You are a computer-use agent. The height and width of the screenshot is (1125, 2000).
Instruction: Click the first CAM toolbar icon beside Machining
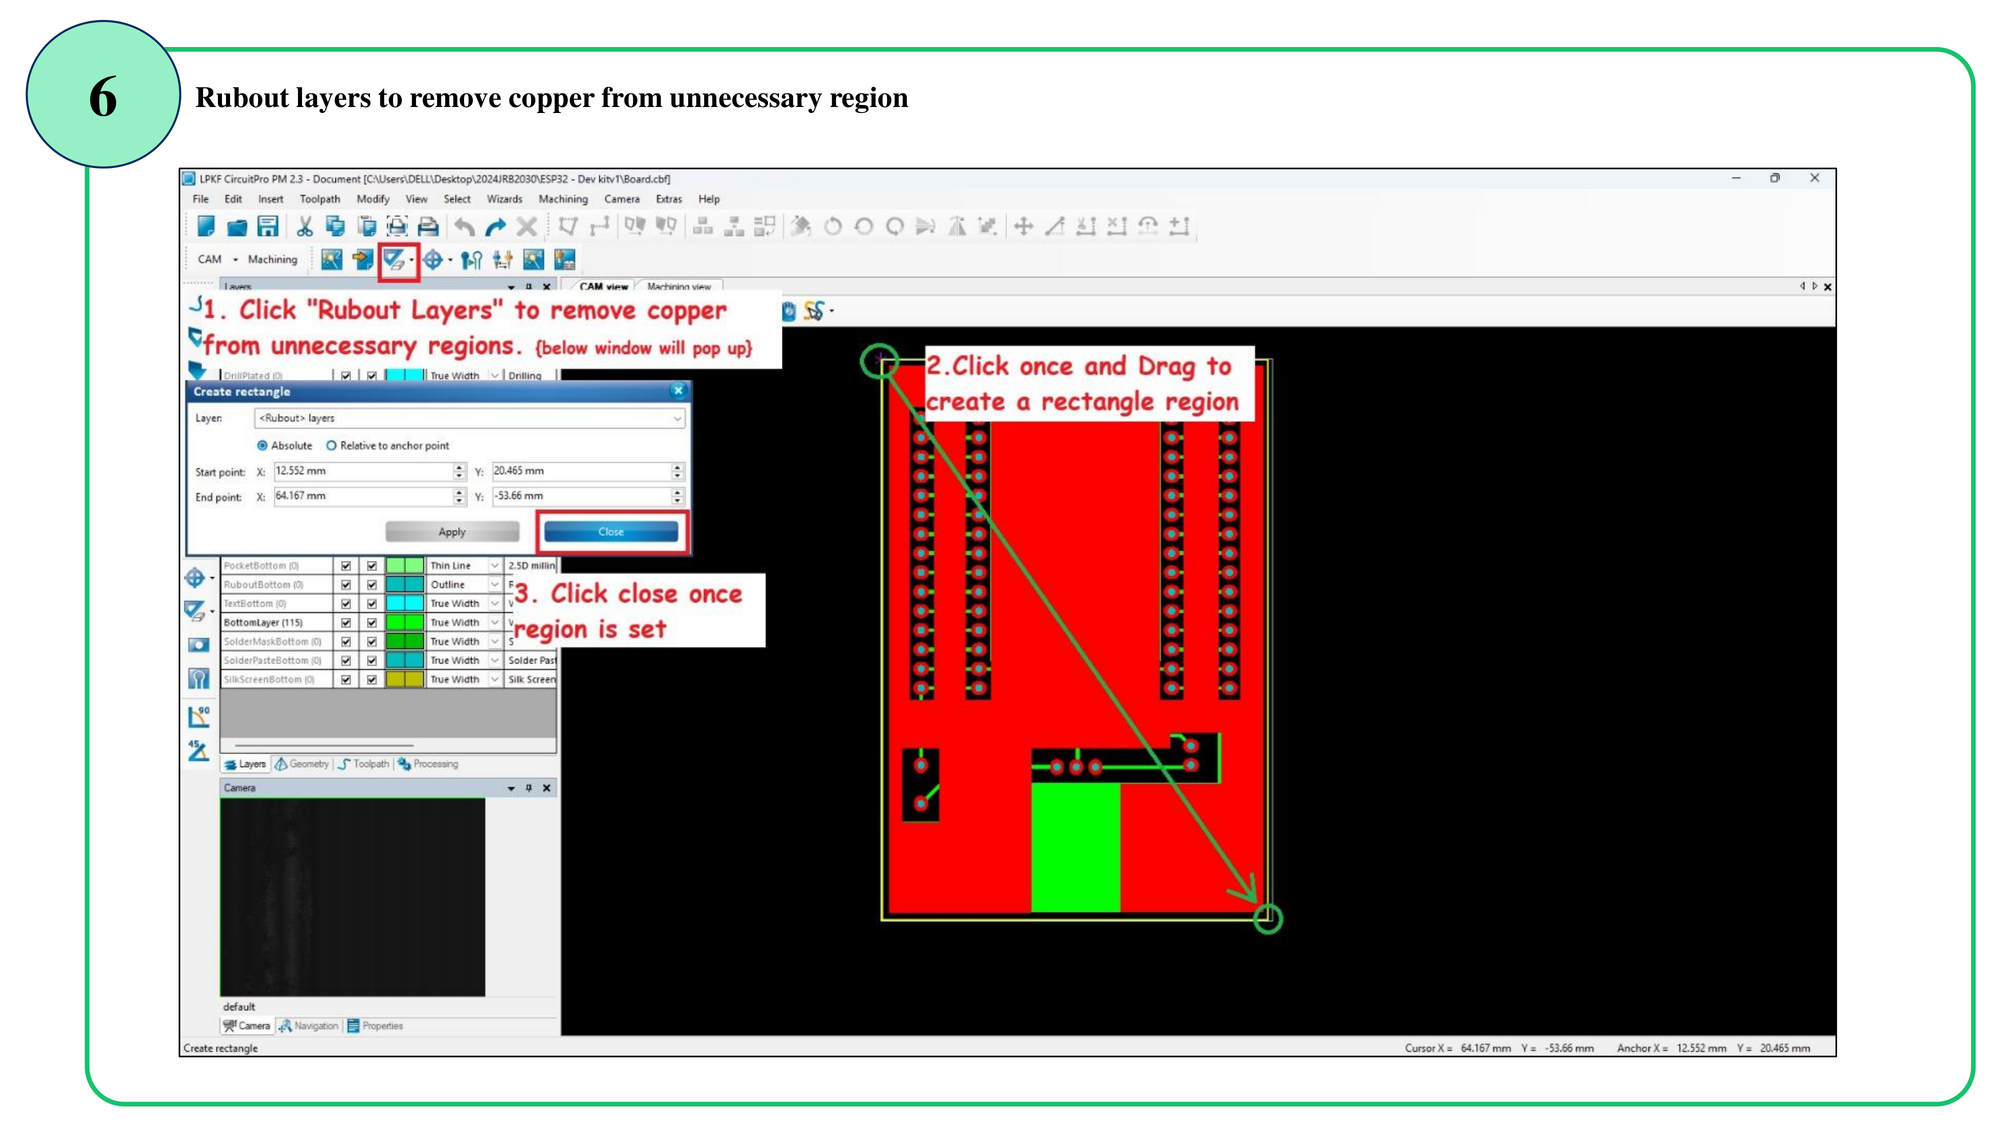coord(331,260)
